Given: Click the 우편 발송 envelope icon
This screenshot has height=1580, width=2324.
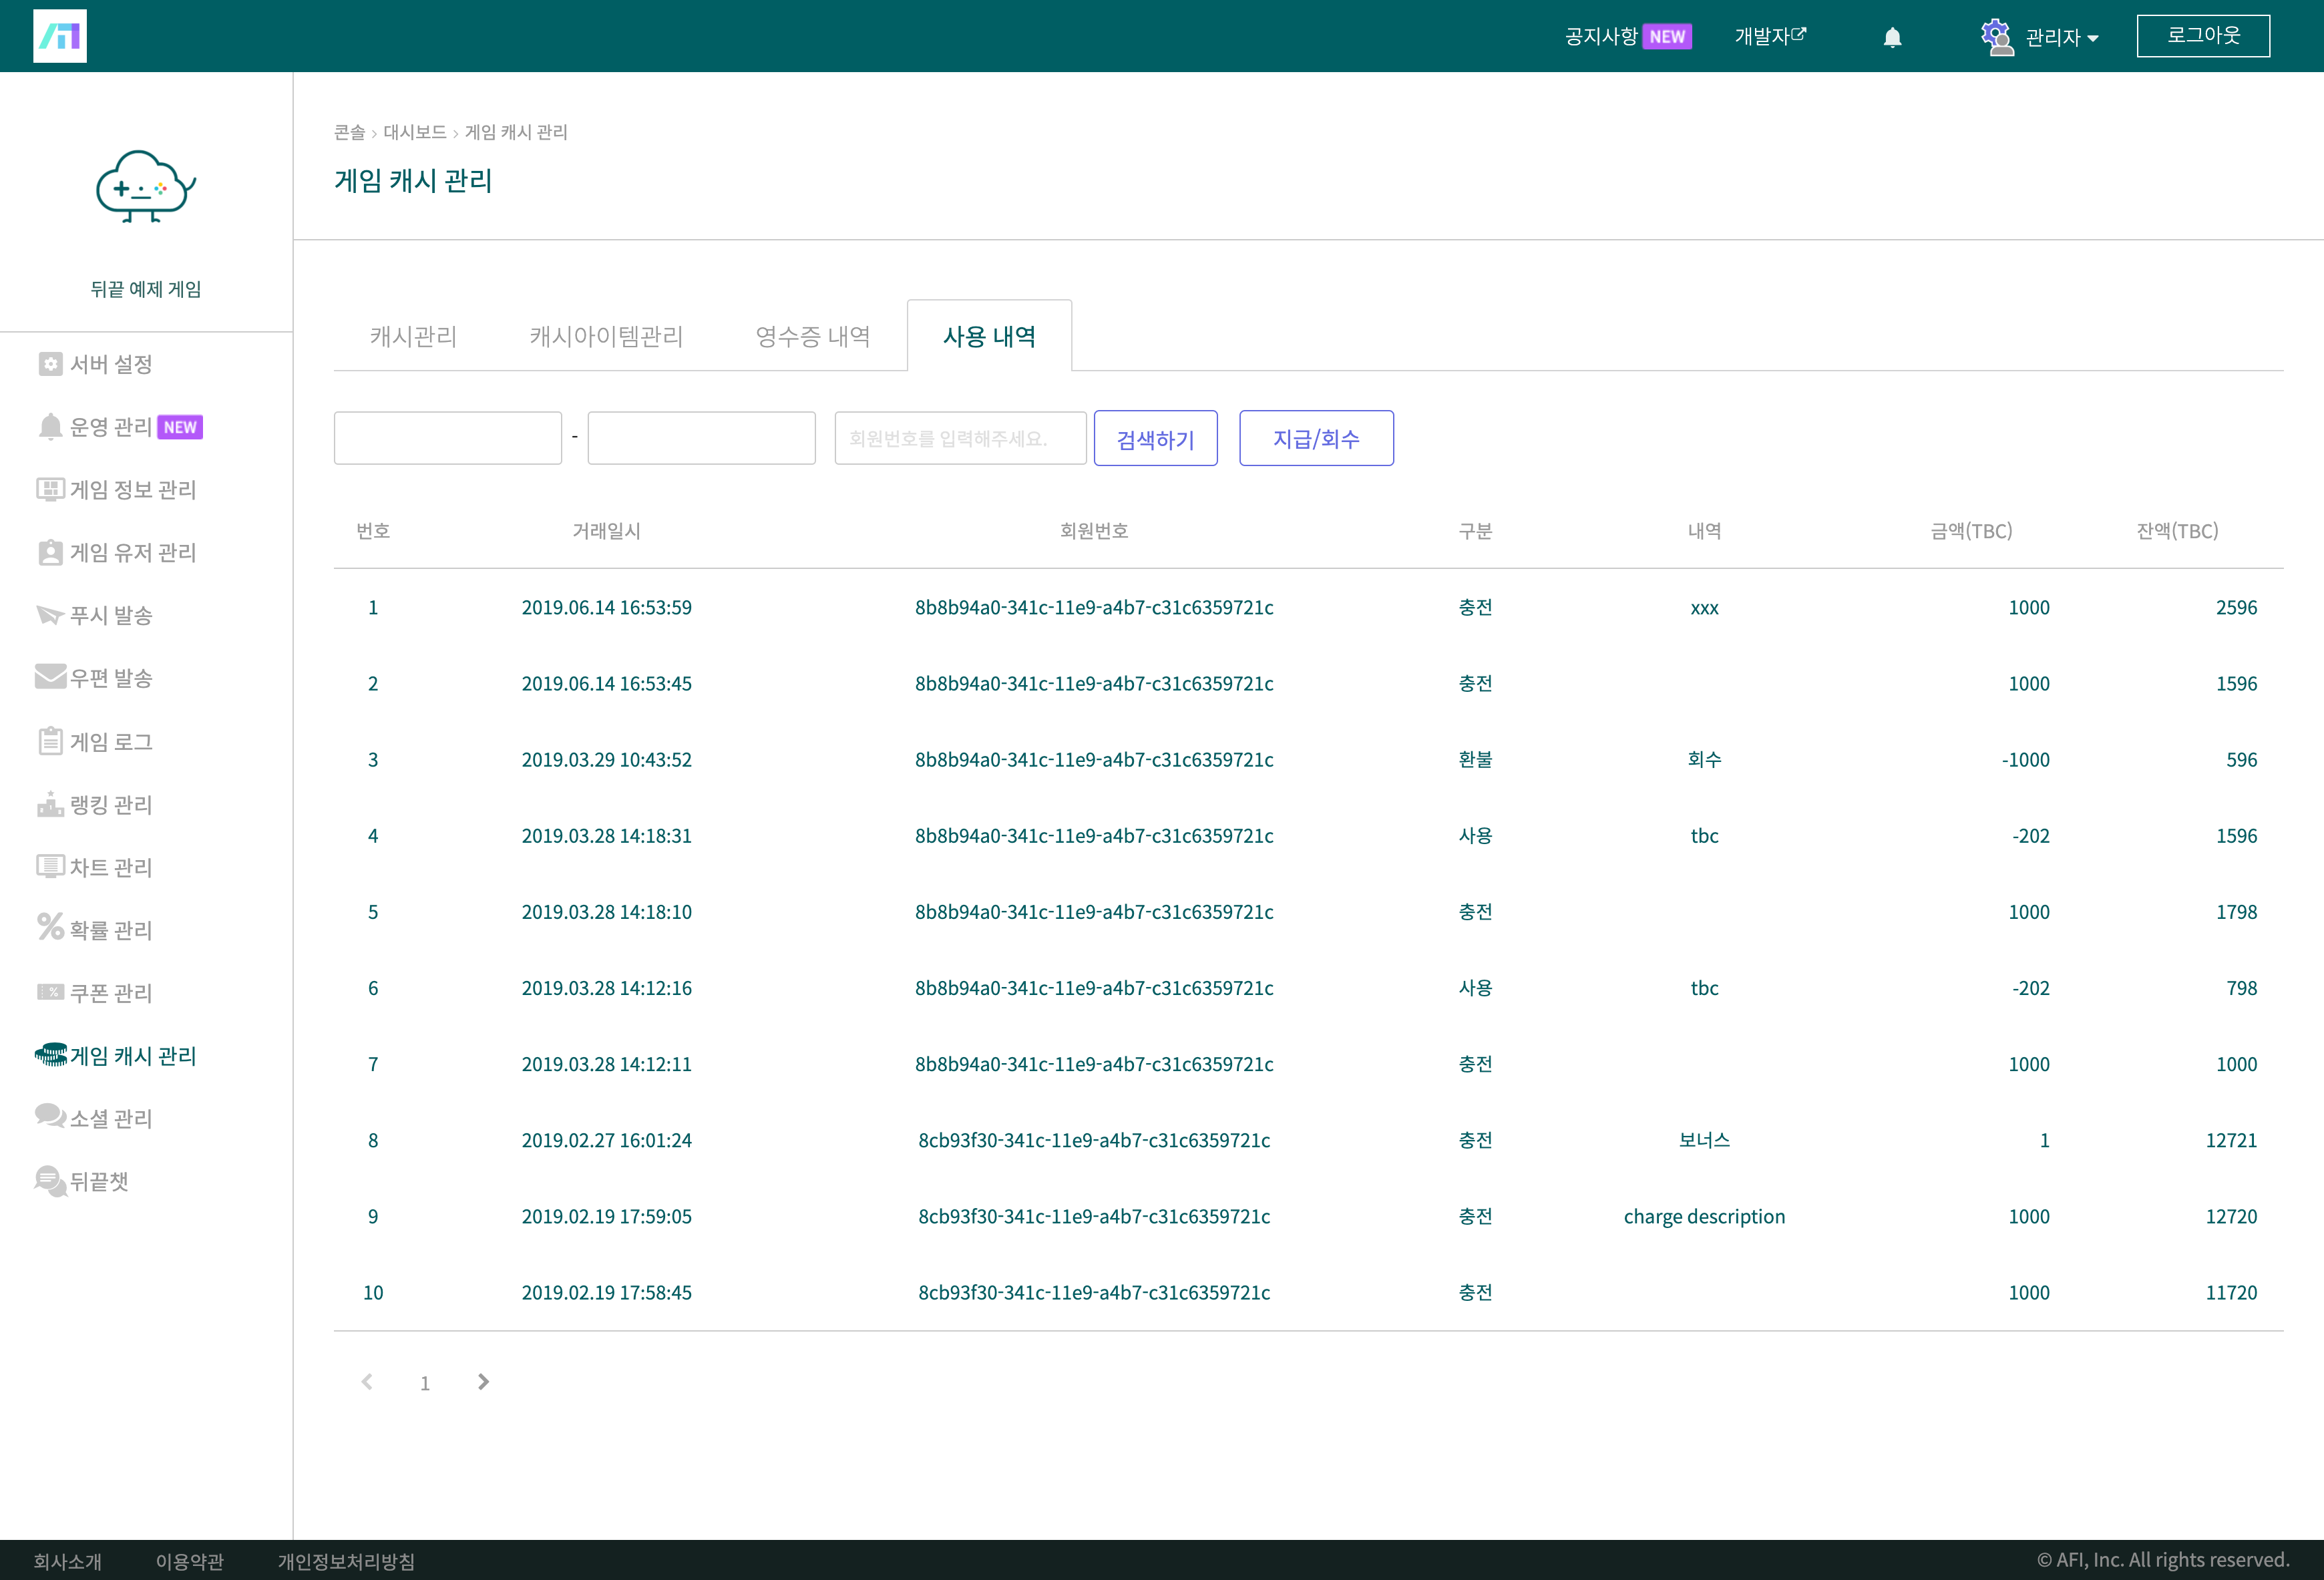Looking at the screenshot, I should 50,677.
